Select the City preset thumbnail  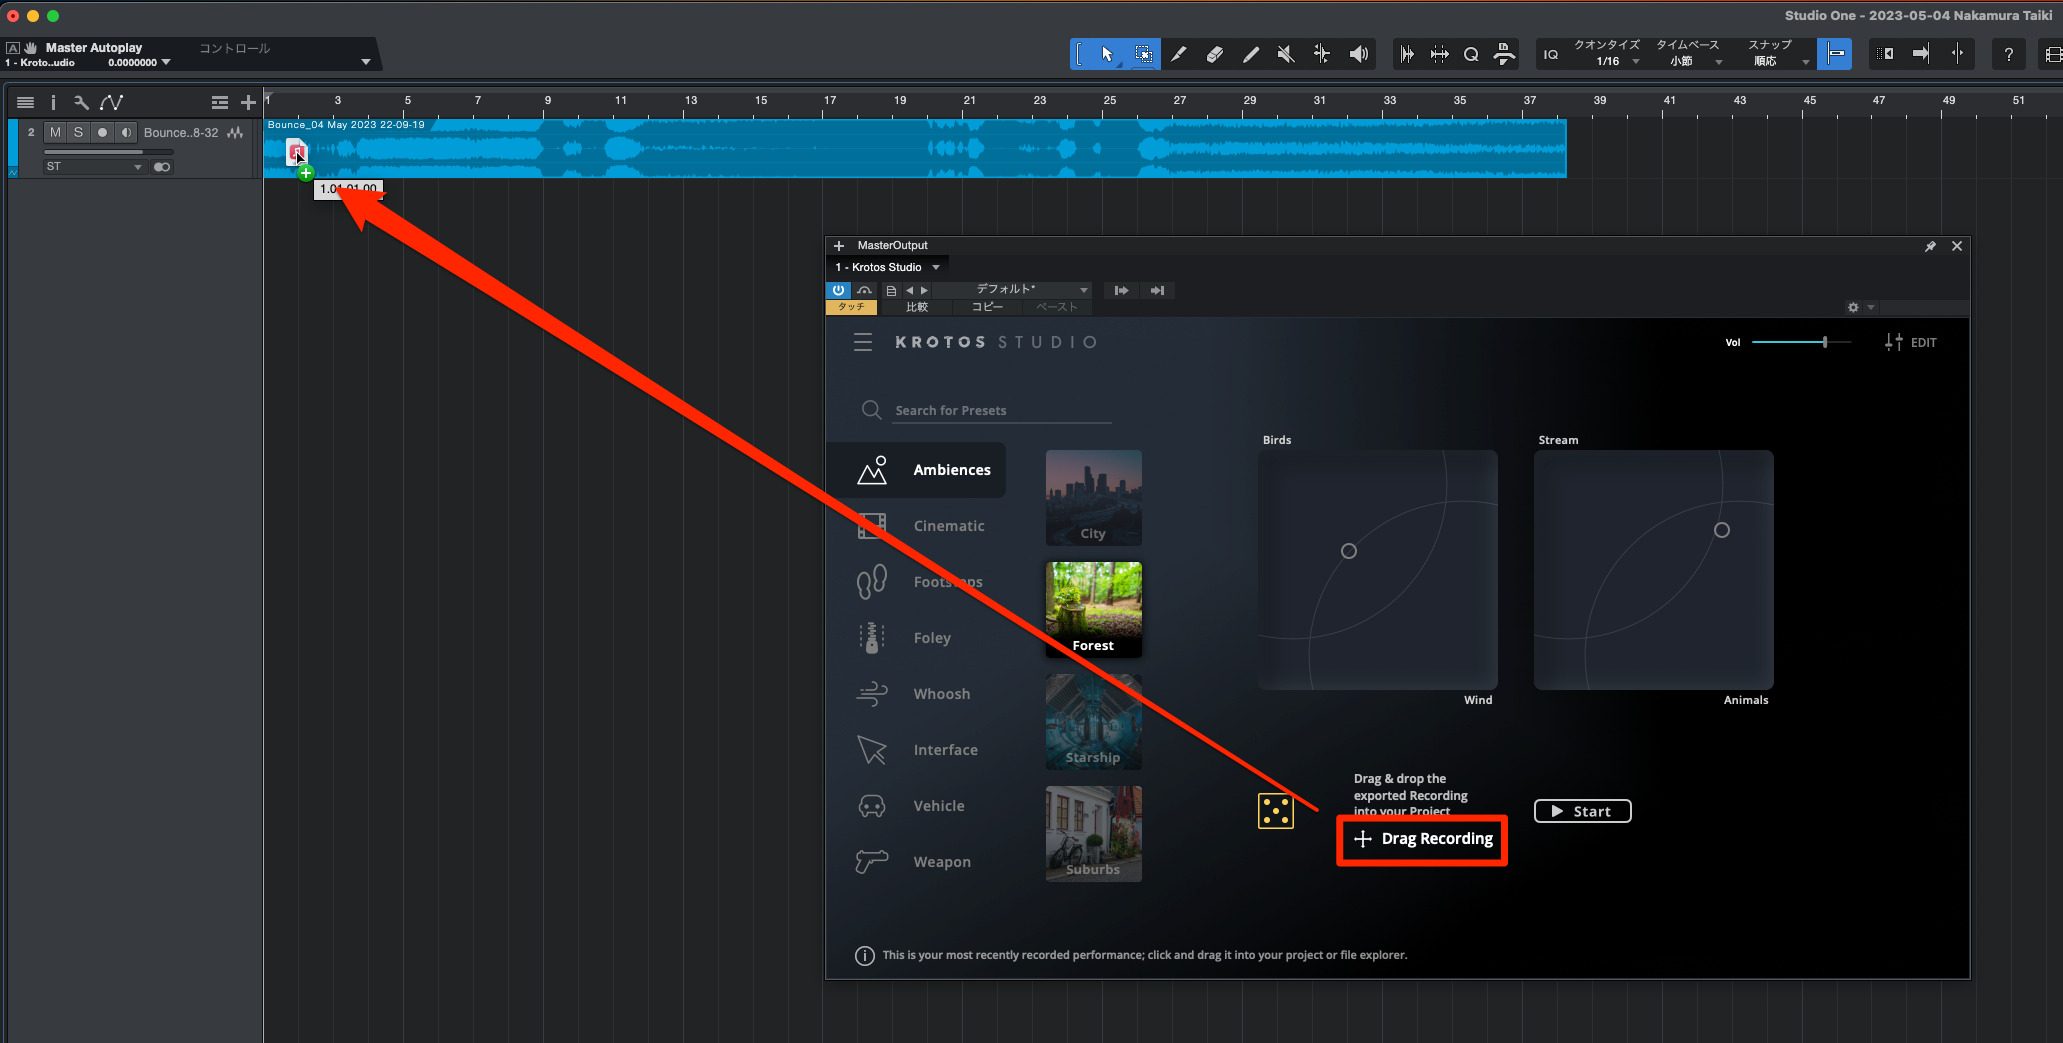click(1093, 497)
